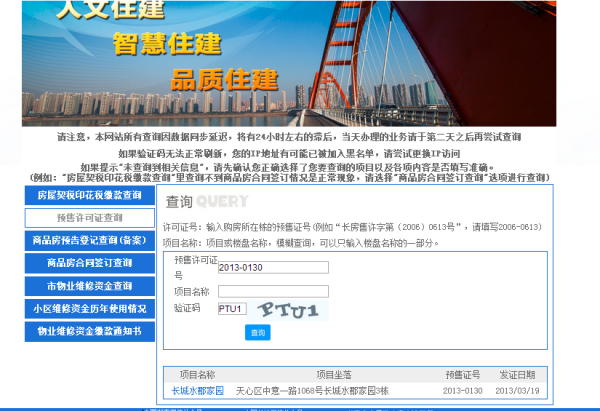Image resolution: width=600 pixels, height=411 pixels.
Task: Select 小区维修资金历年使用情况 menu item
Action: (x=90, y=309)
